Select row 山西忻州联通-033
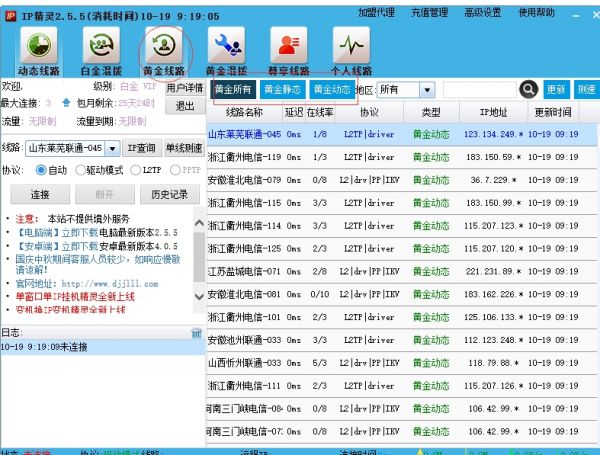Viewport: 600px width, 455px height. click(402, 363)
